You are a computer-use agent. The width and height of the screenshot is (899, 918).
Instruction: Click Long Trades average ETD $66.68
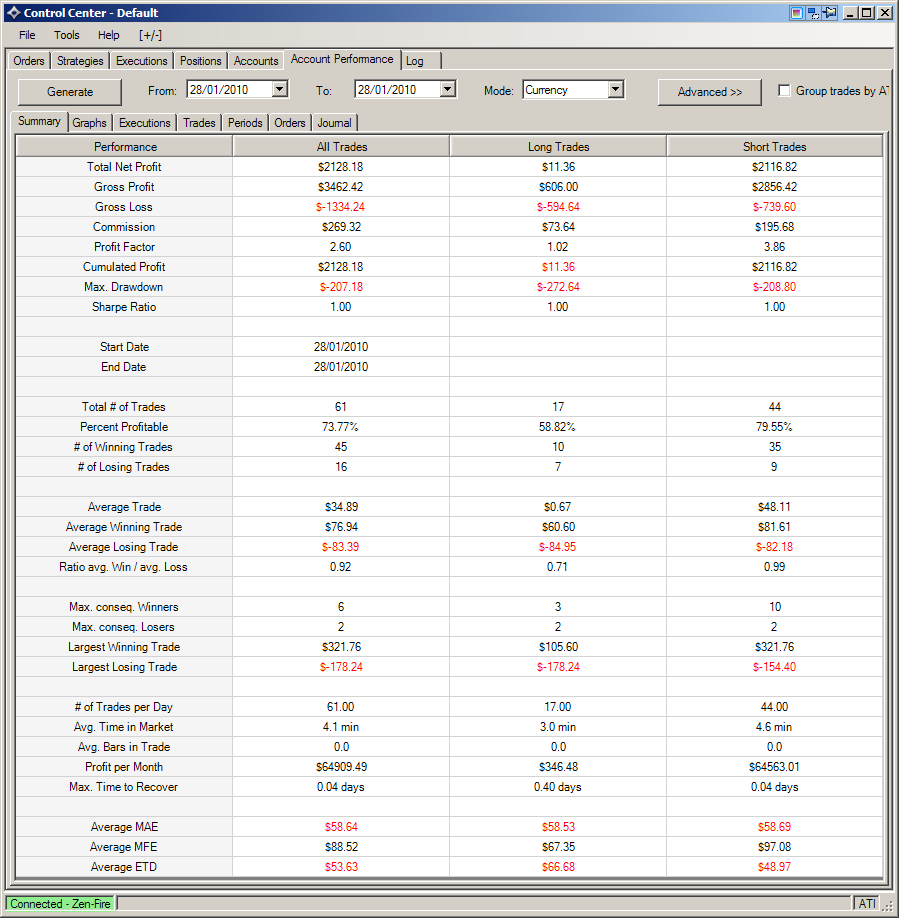(558, 866)
